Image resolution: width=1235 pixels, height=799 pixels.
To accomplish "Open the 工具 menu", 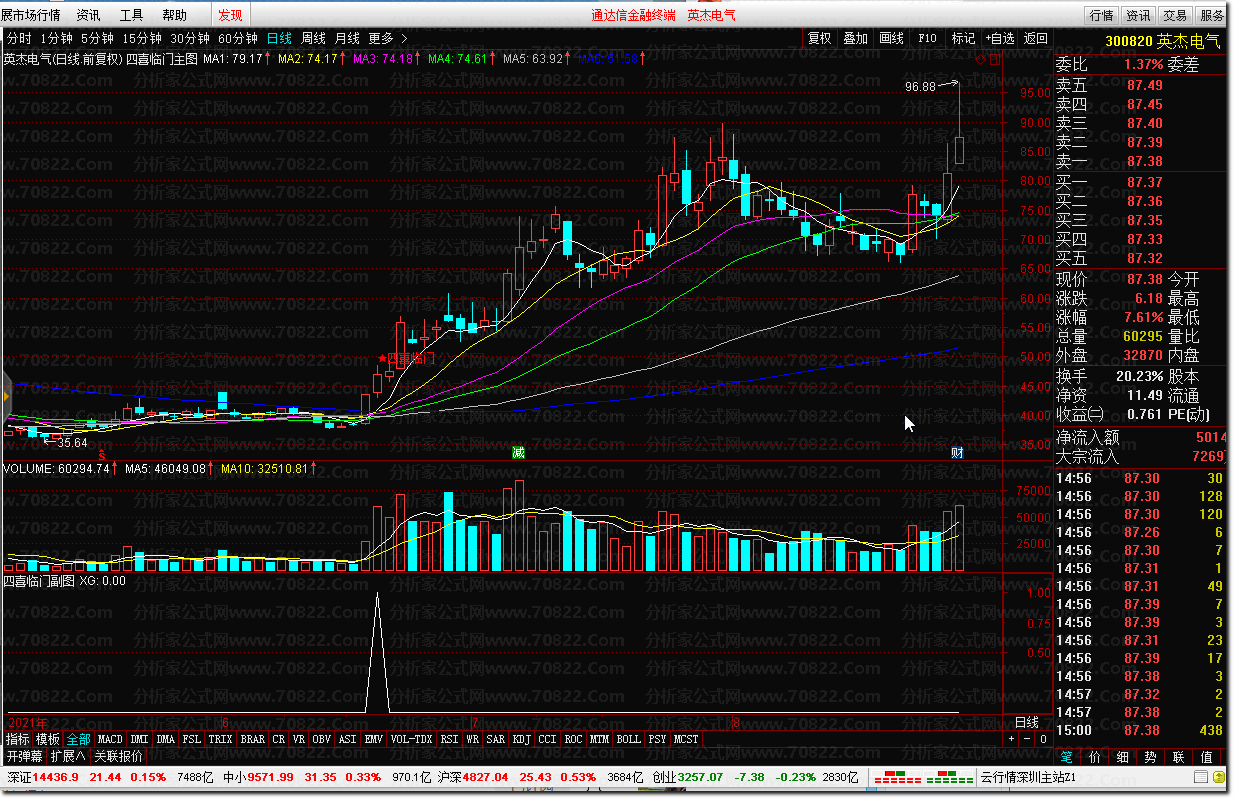I will (x=131, y=15).
